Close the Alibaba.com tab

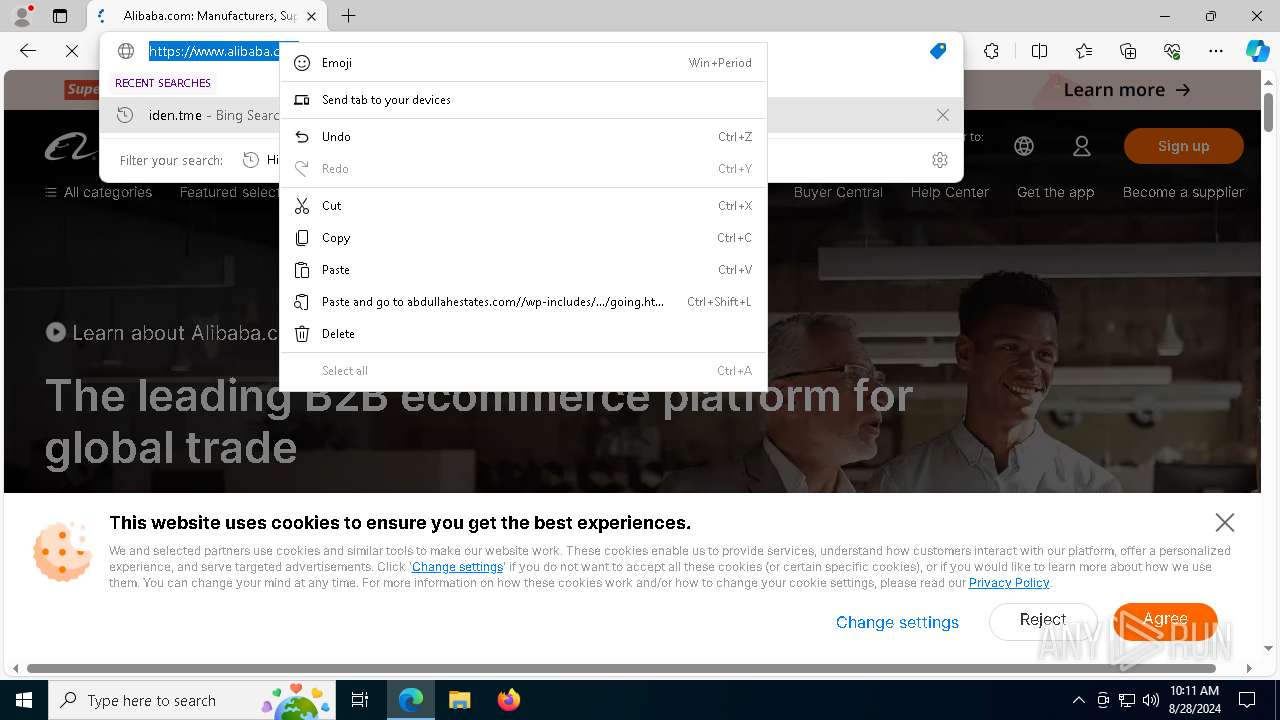tap(311, 16)
